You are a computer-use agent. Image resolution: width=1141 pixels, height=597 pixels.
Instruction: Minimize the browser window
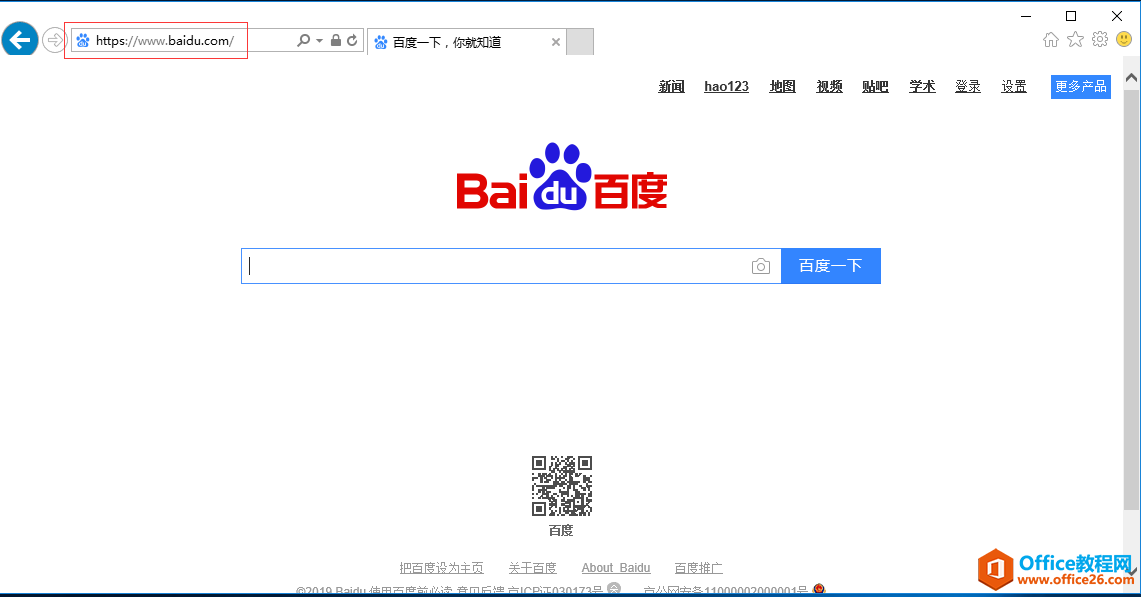(x=1026, y=16)
